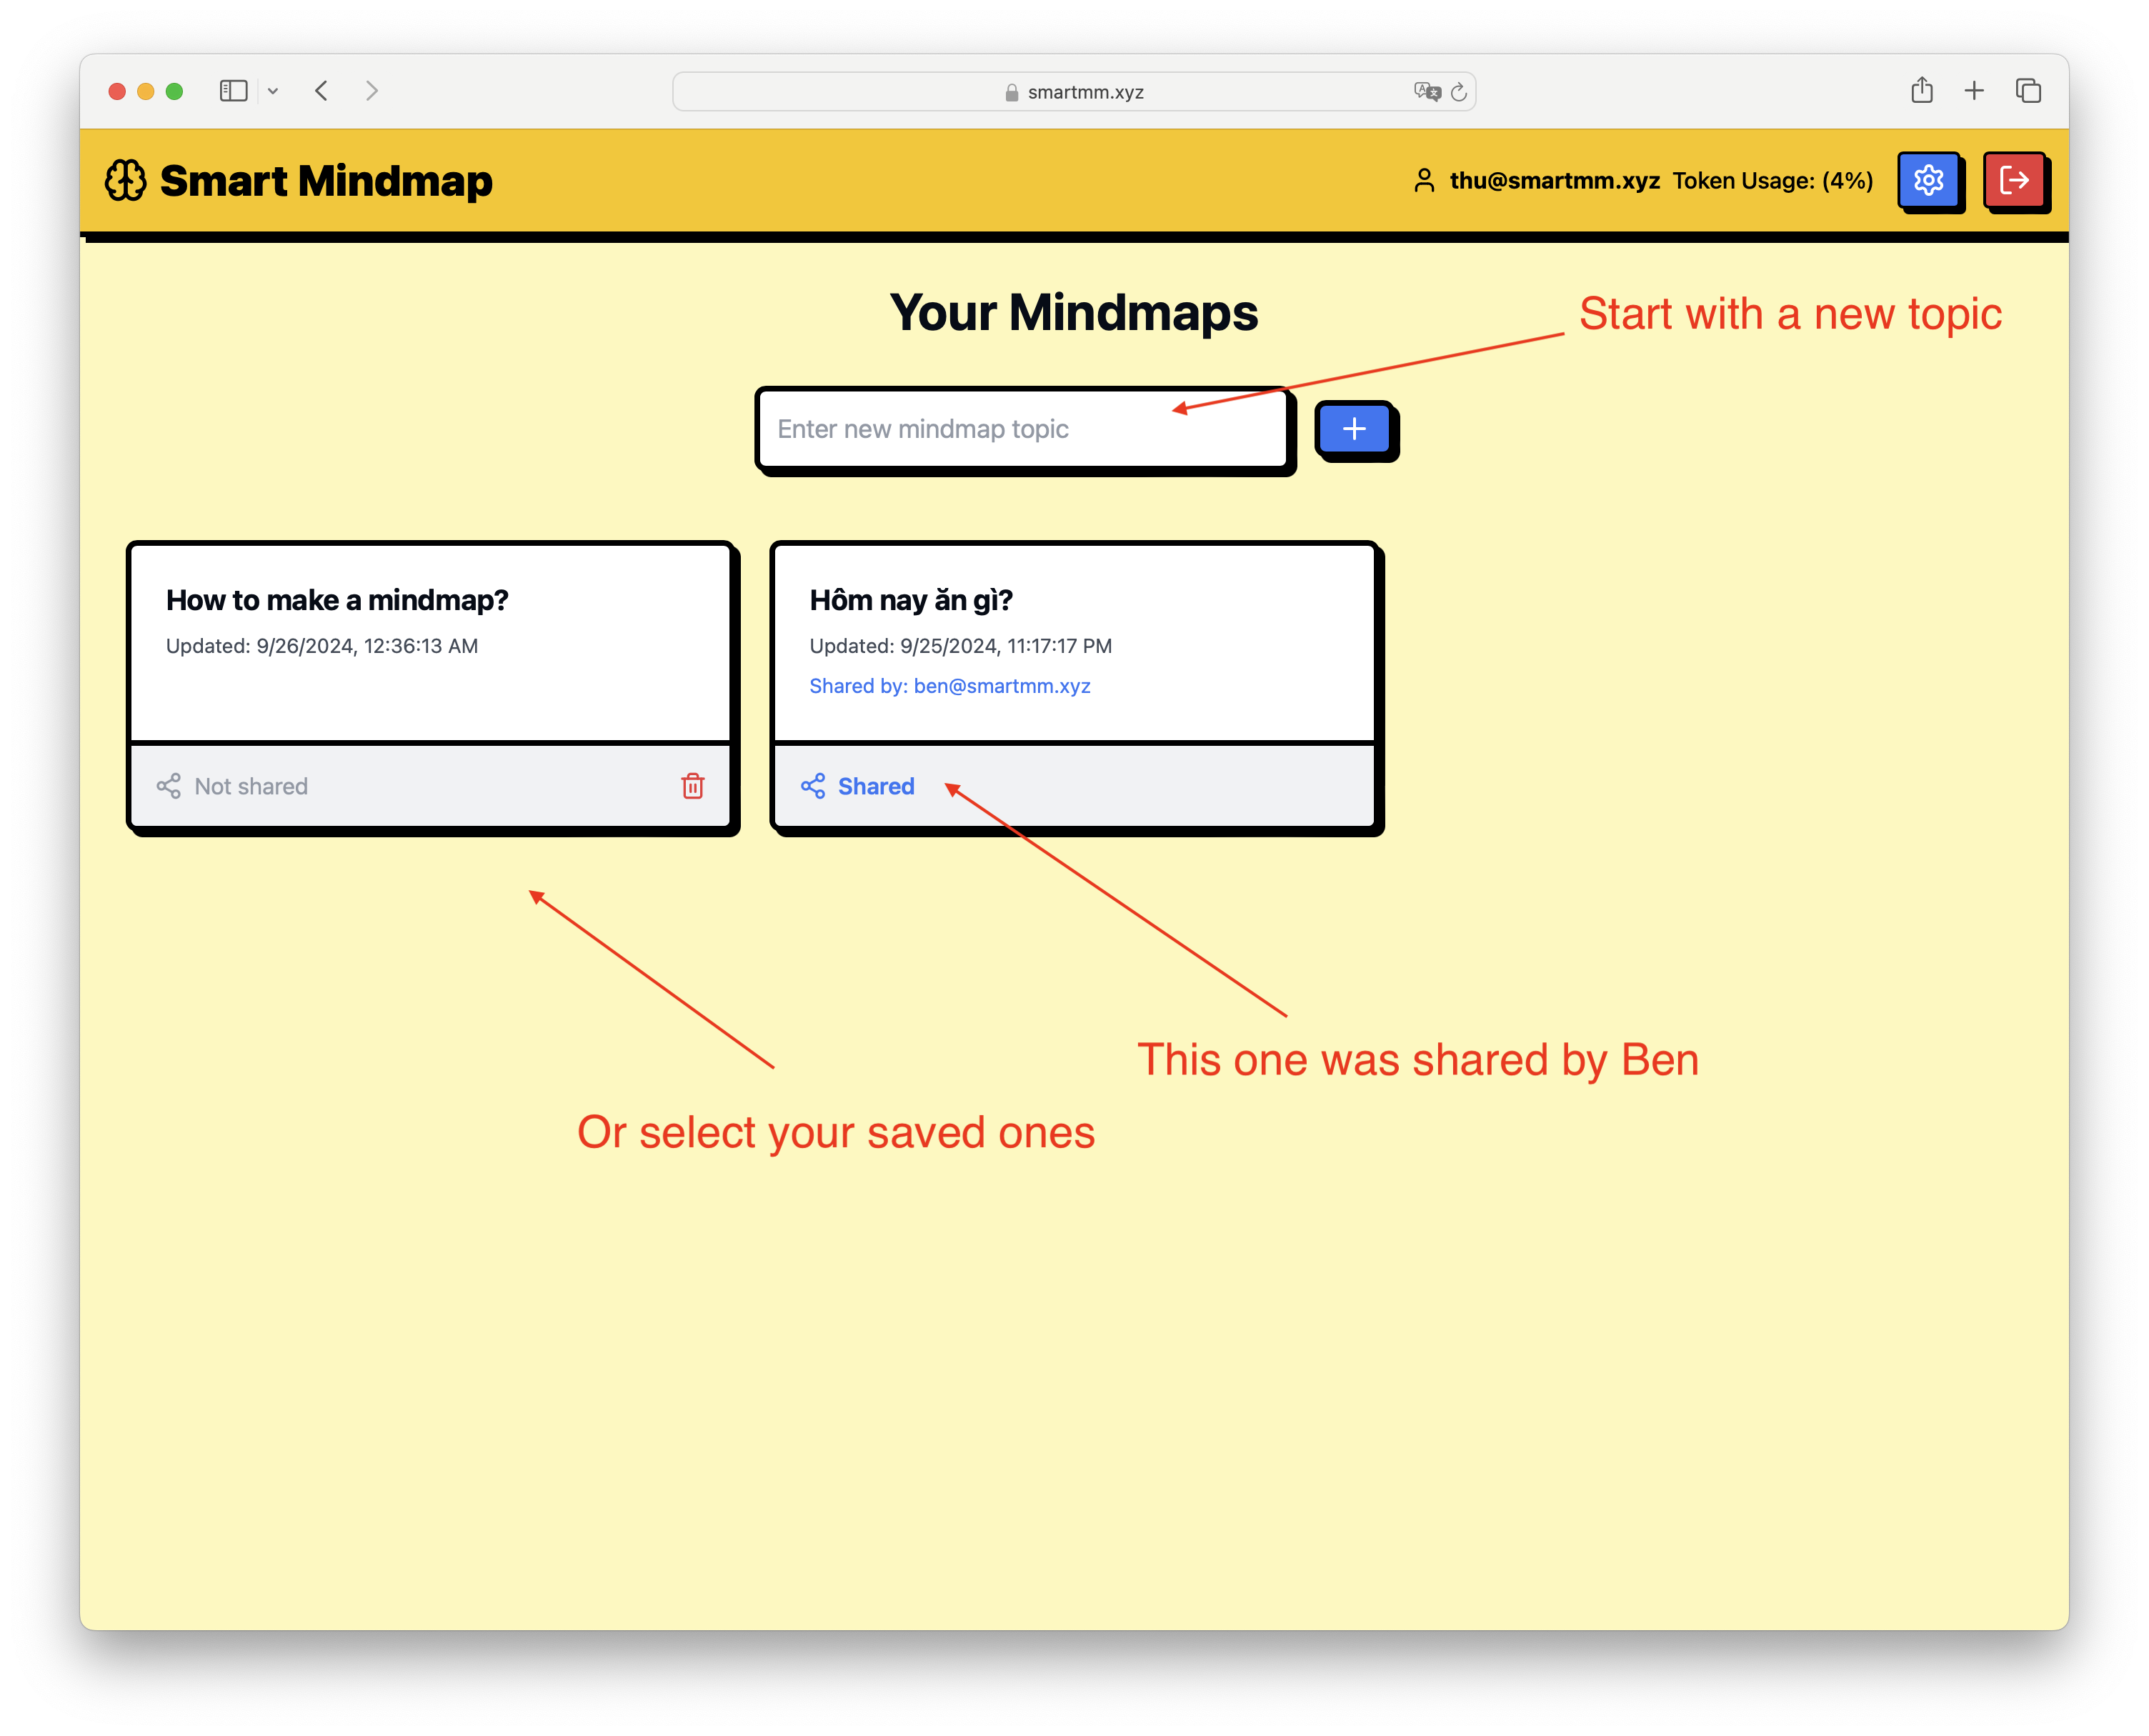The width and height of the screenshot is (2149, 1736).
Task: Expand the sidebar options dropdown chevron
Action: pos(273,91)
